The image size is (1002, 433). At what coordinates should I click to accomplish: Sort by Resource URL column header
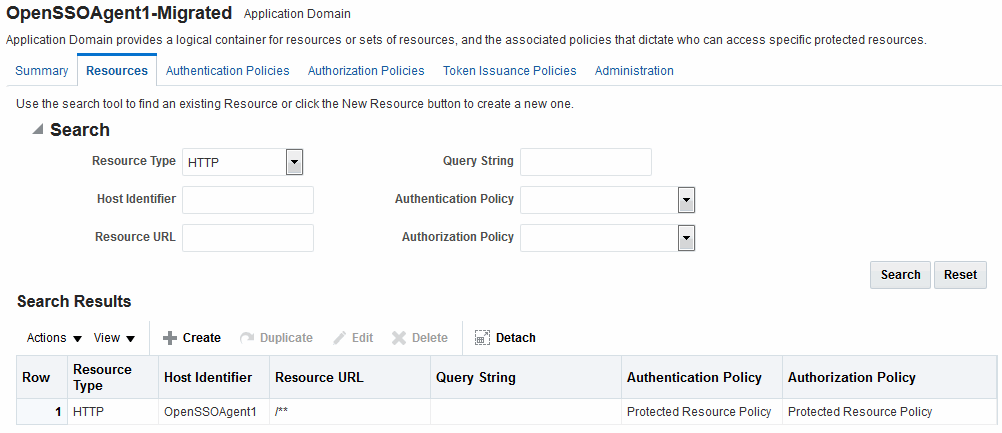pyautogui.click(x=350, y=377)
